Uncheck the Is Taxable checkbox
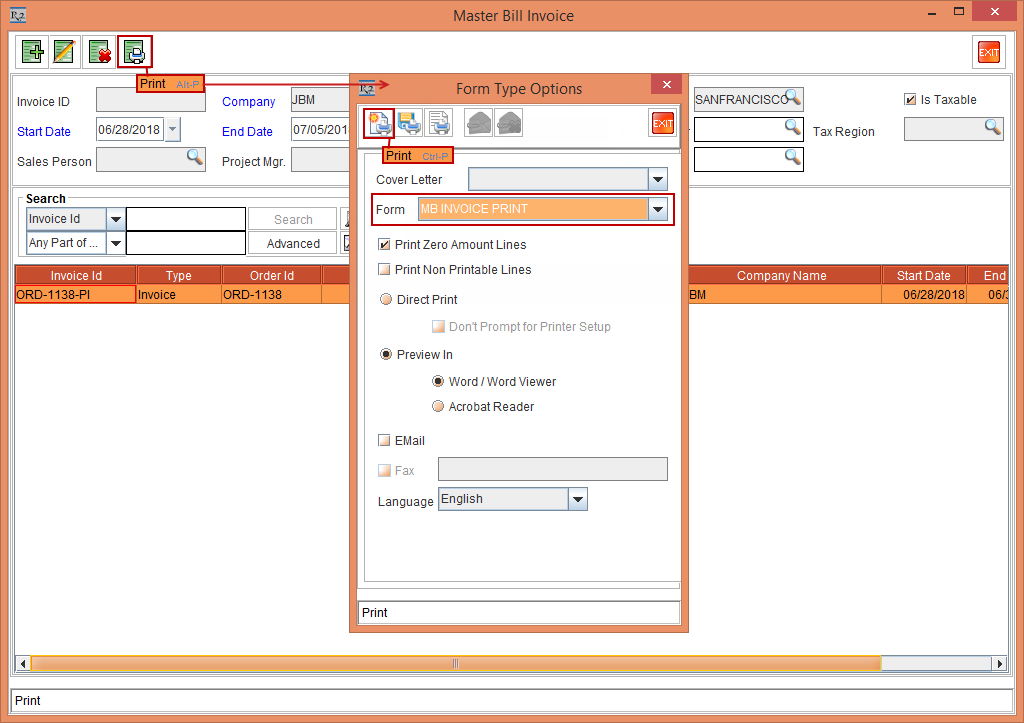The width and height of the screenshot is (1024, 723). pos(910,99)
